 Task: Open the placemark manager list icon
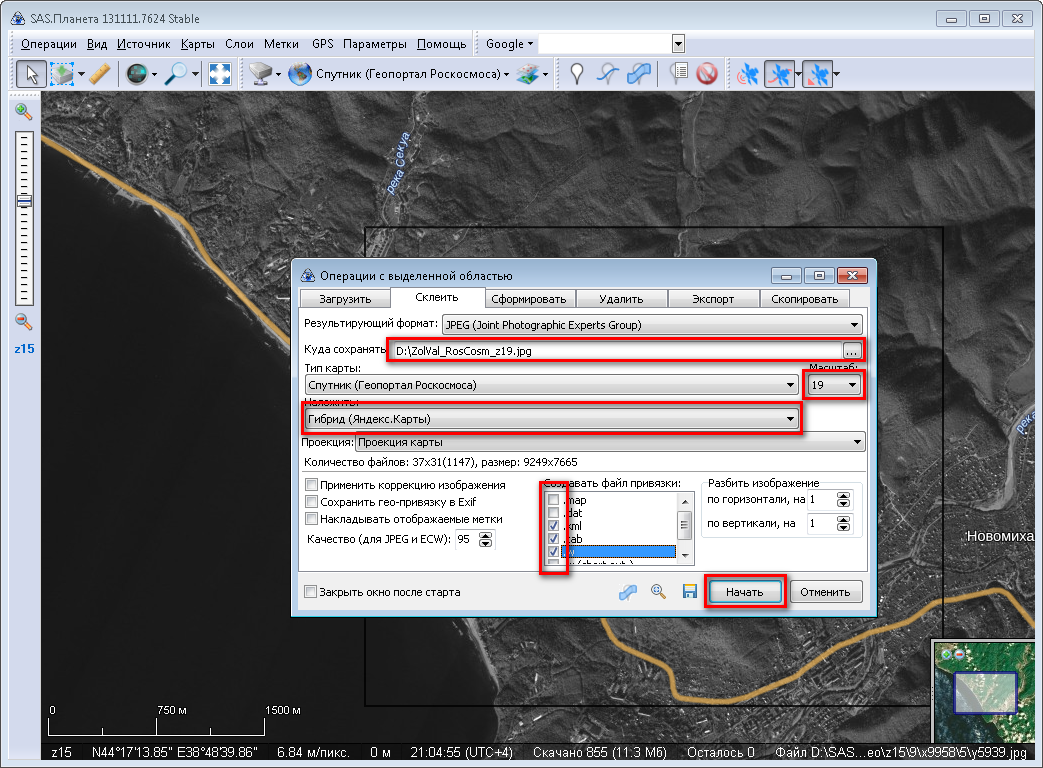(x=678, y=74)
